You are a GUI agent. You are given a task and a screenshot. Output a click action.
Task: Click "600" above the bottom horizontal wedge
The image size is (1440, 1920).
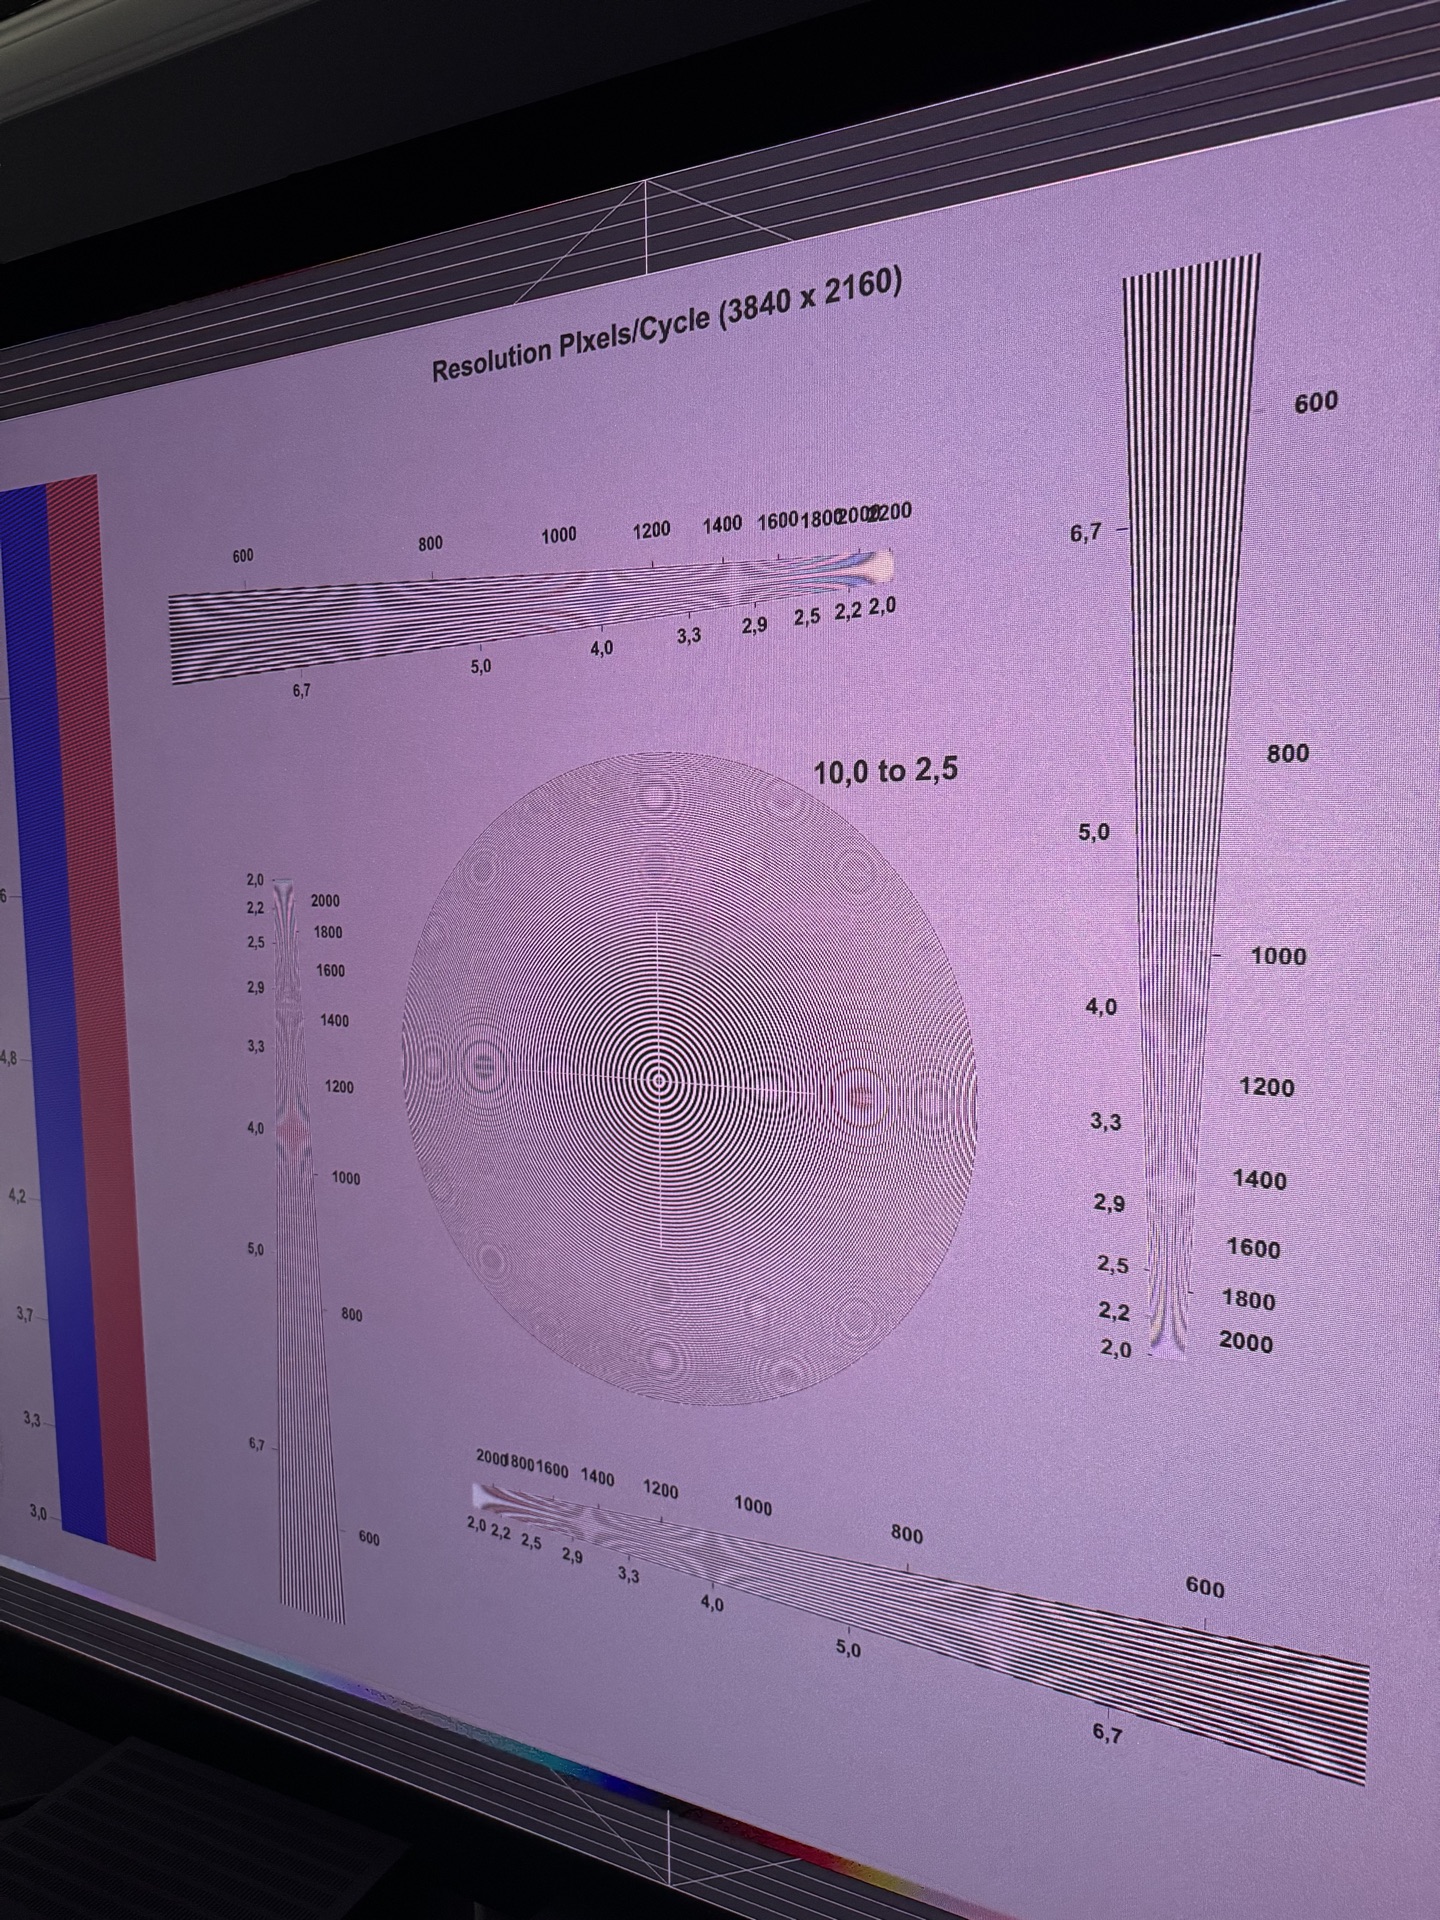1205,1587
